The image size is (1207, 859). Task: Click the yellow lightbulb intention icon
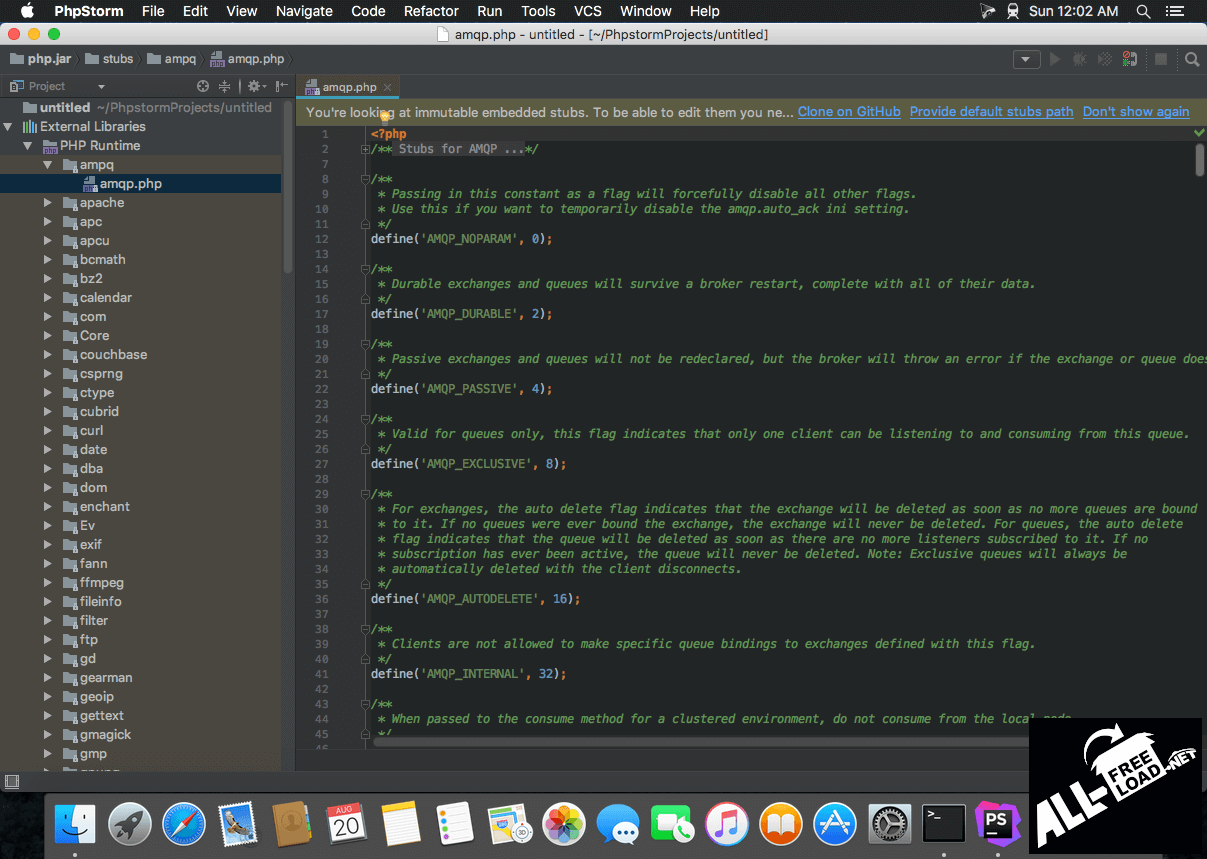coord(384,118)
